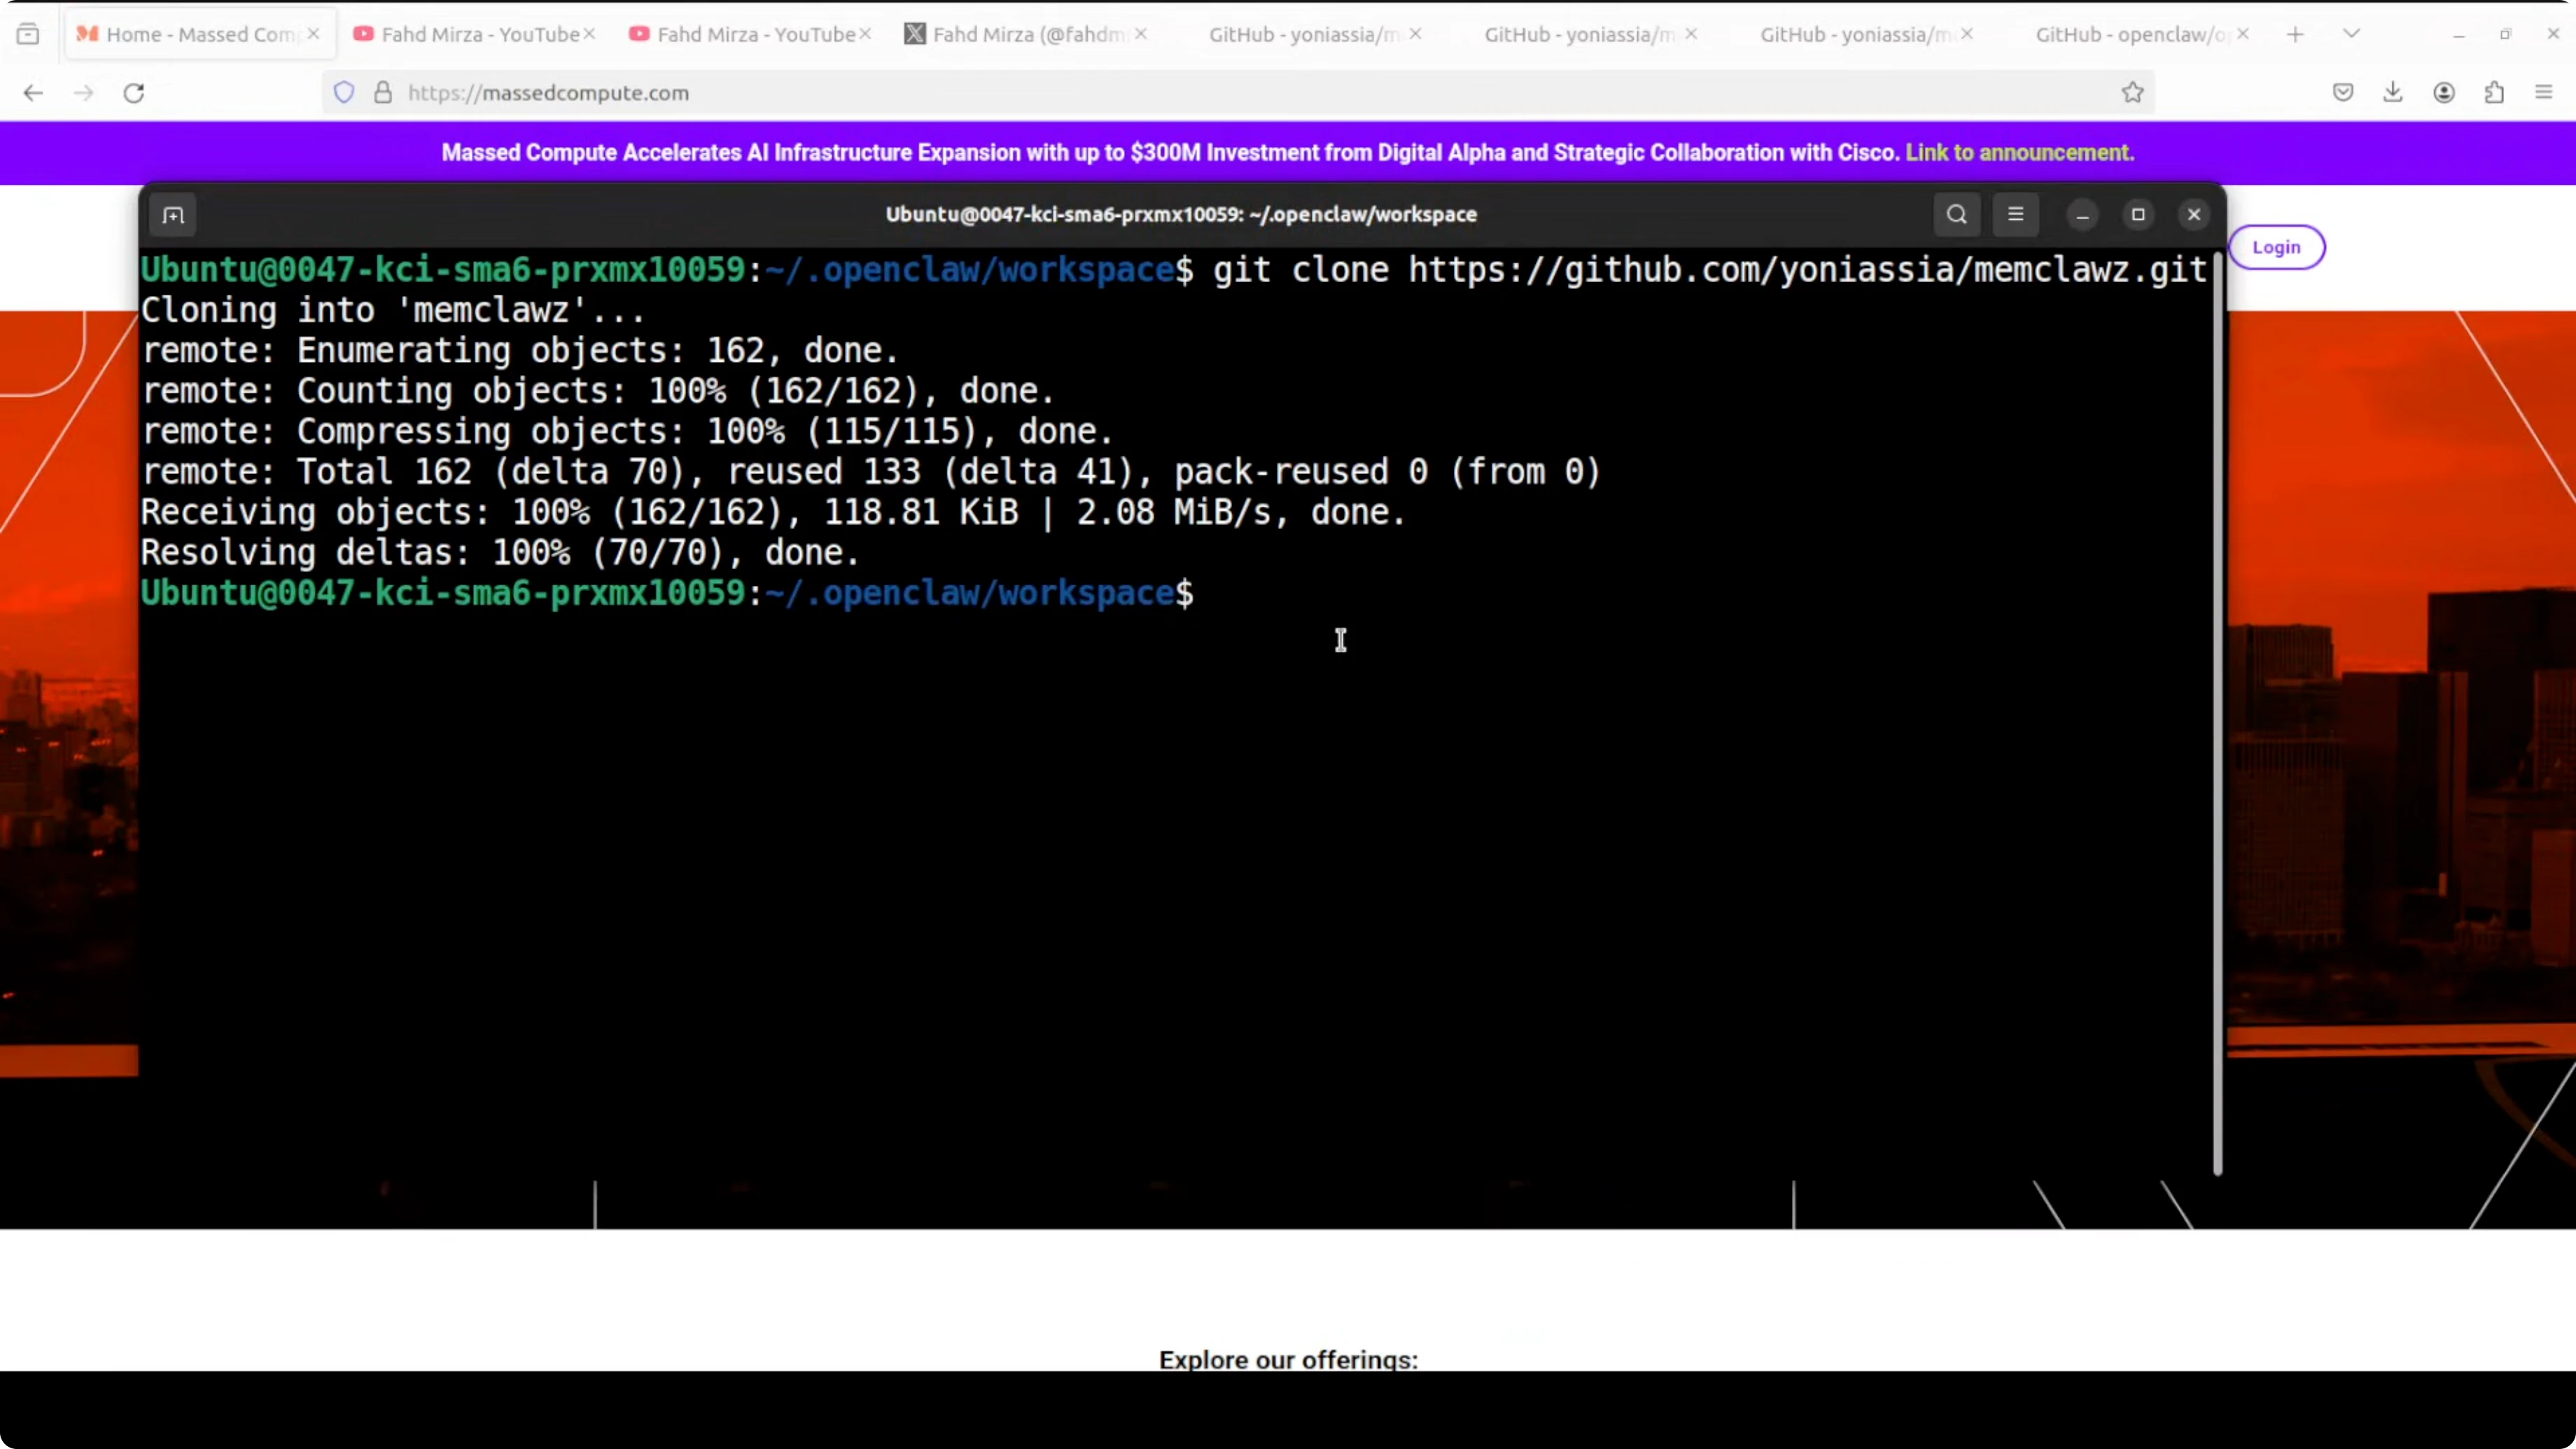Click the tracking protection shield icon
This screenshot has height=1449, width=2576.
pyautogui.click(x=344, y=93)
